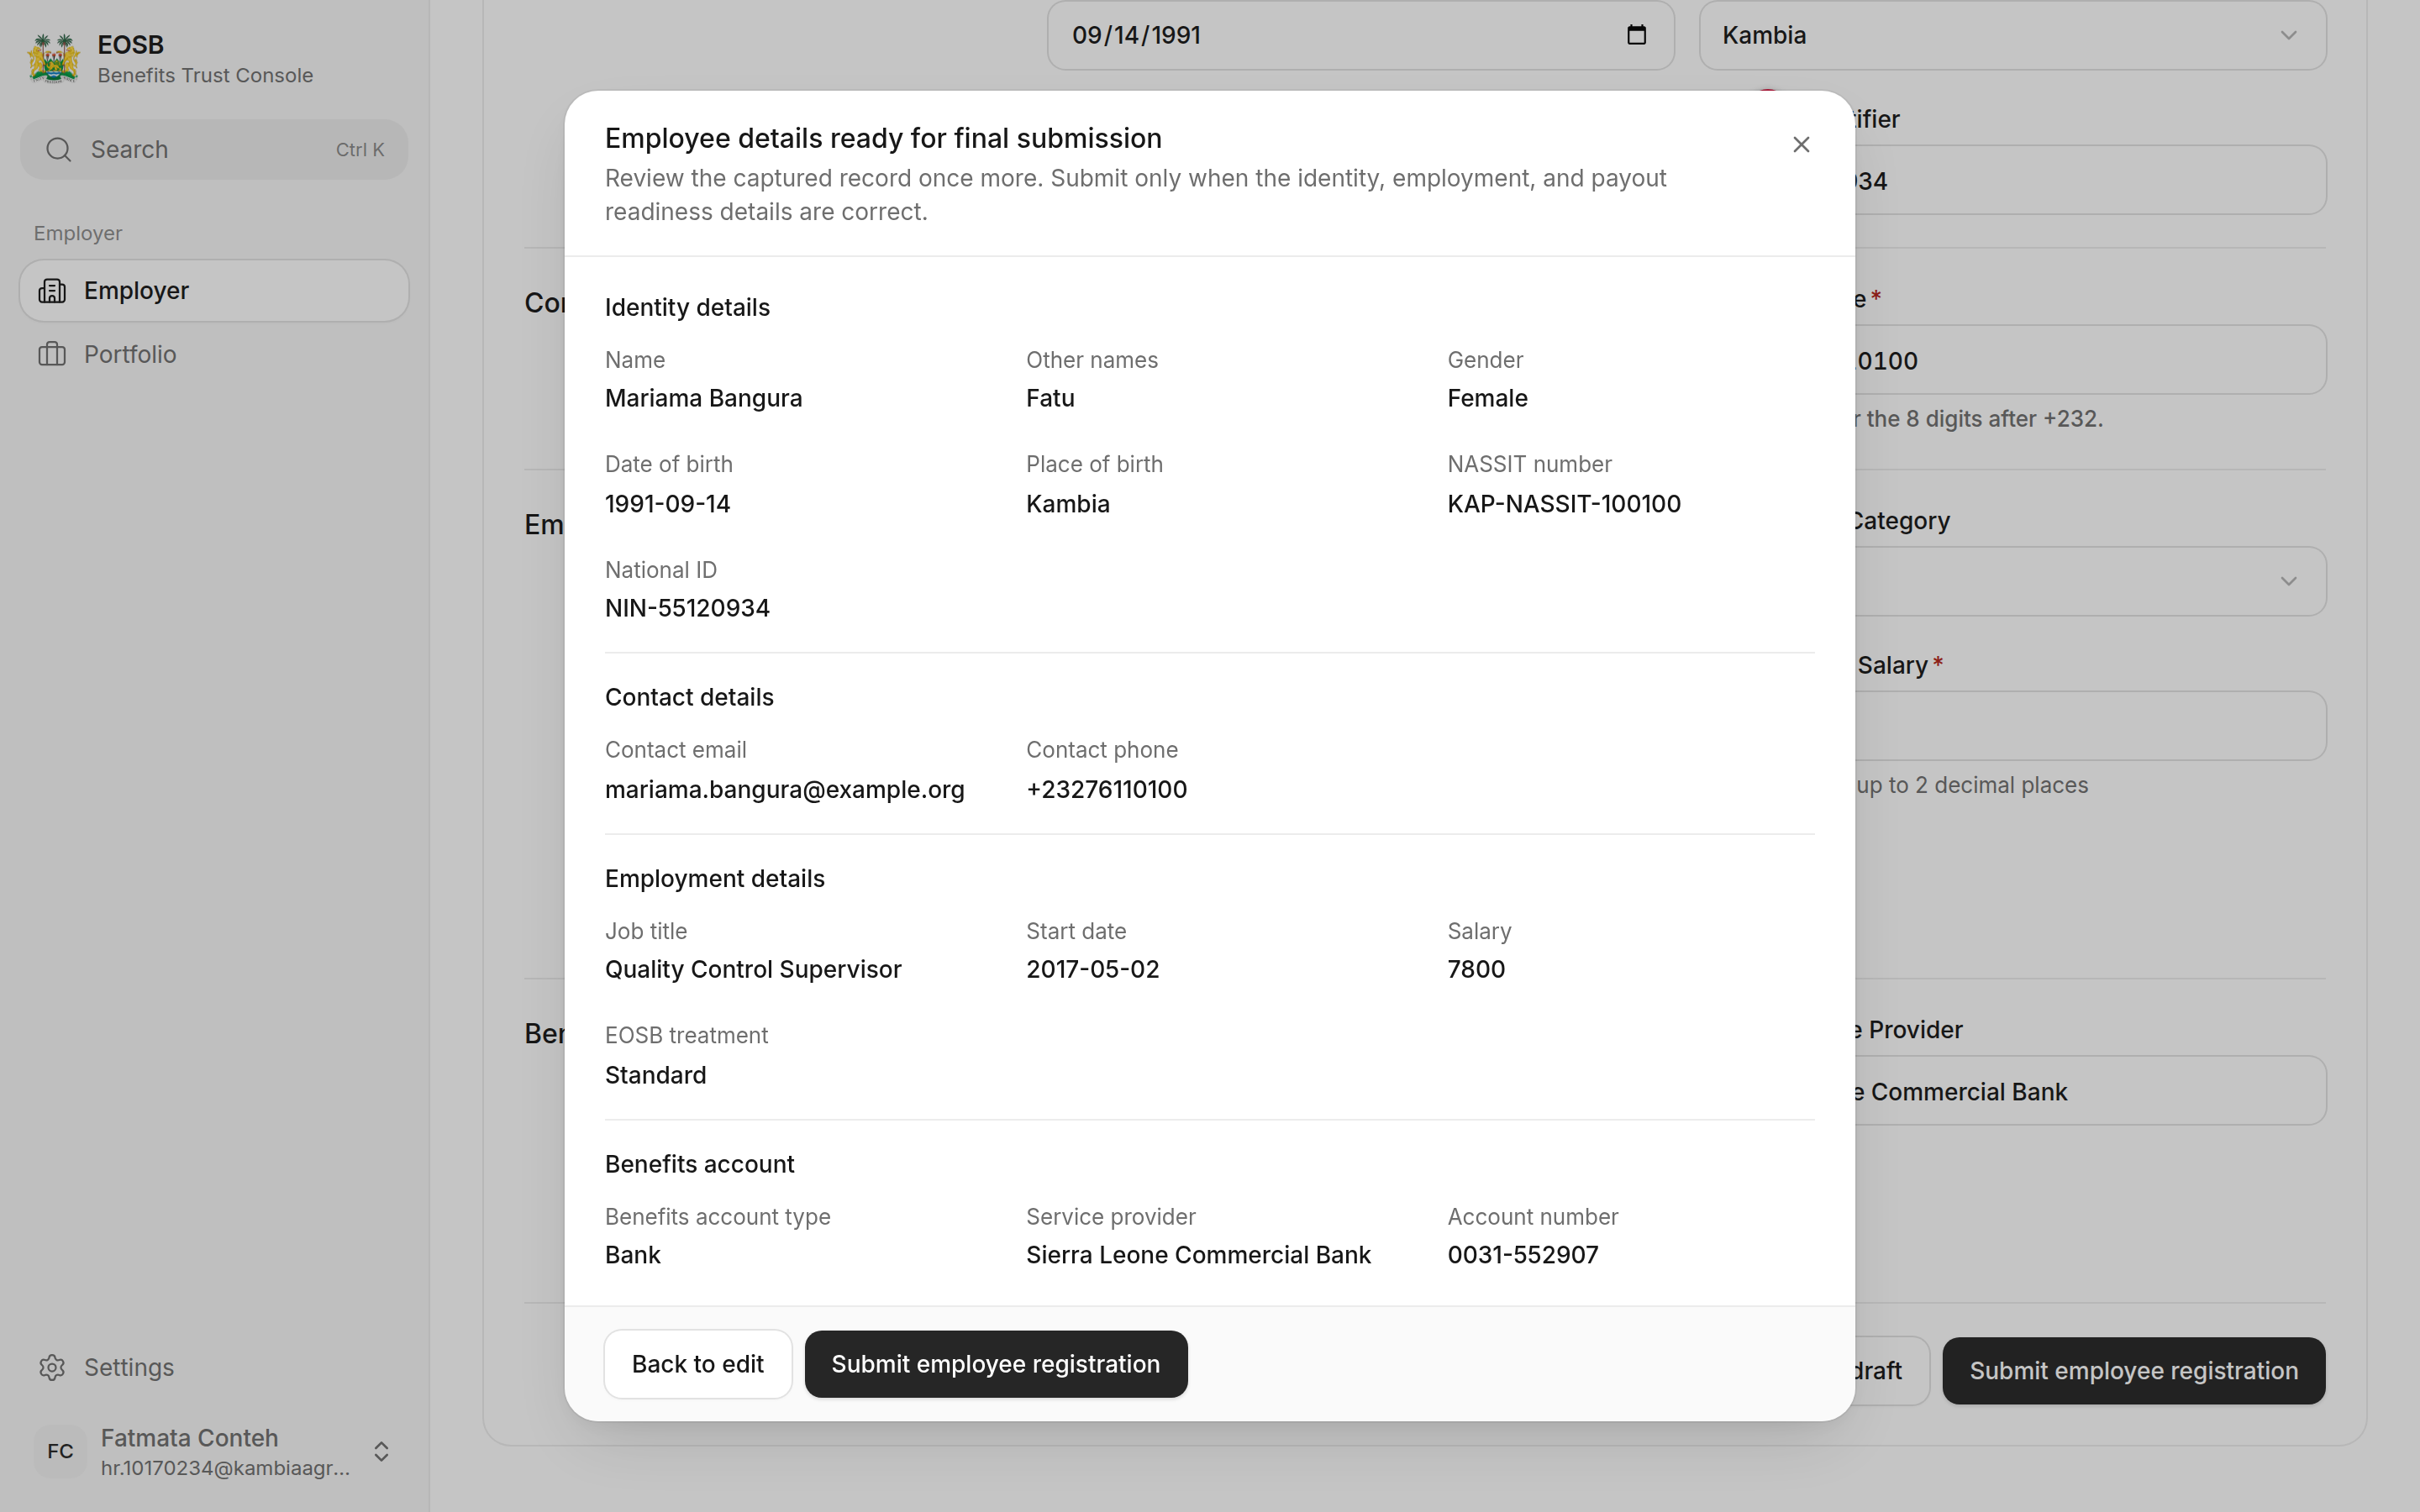Screen dimensions: 2420x1512
Task: Click the Fatu other names value
Action: (x=1050, y=398)
